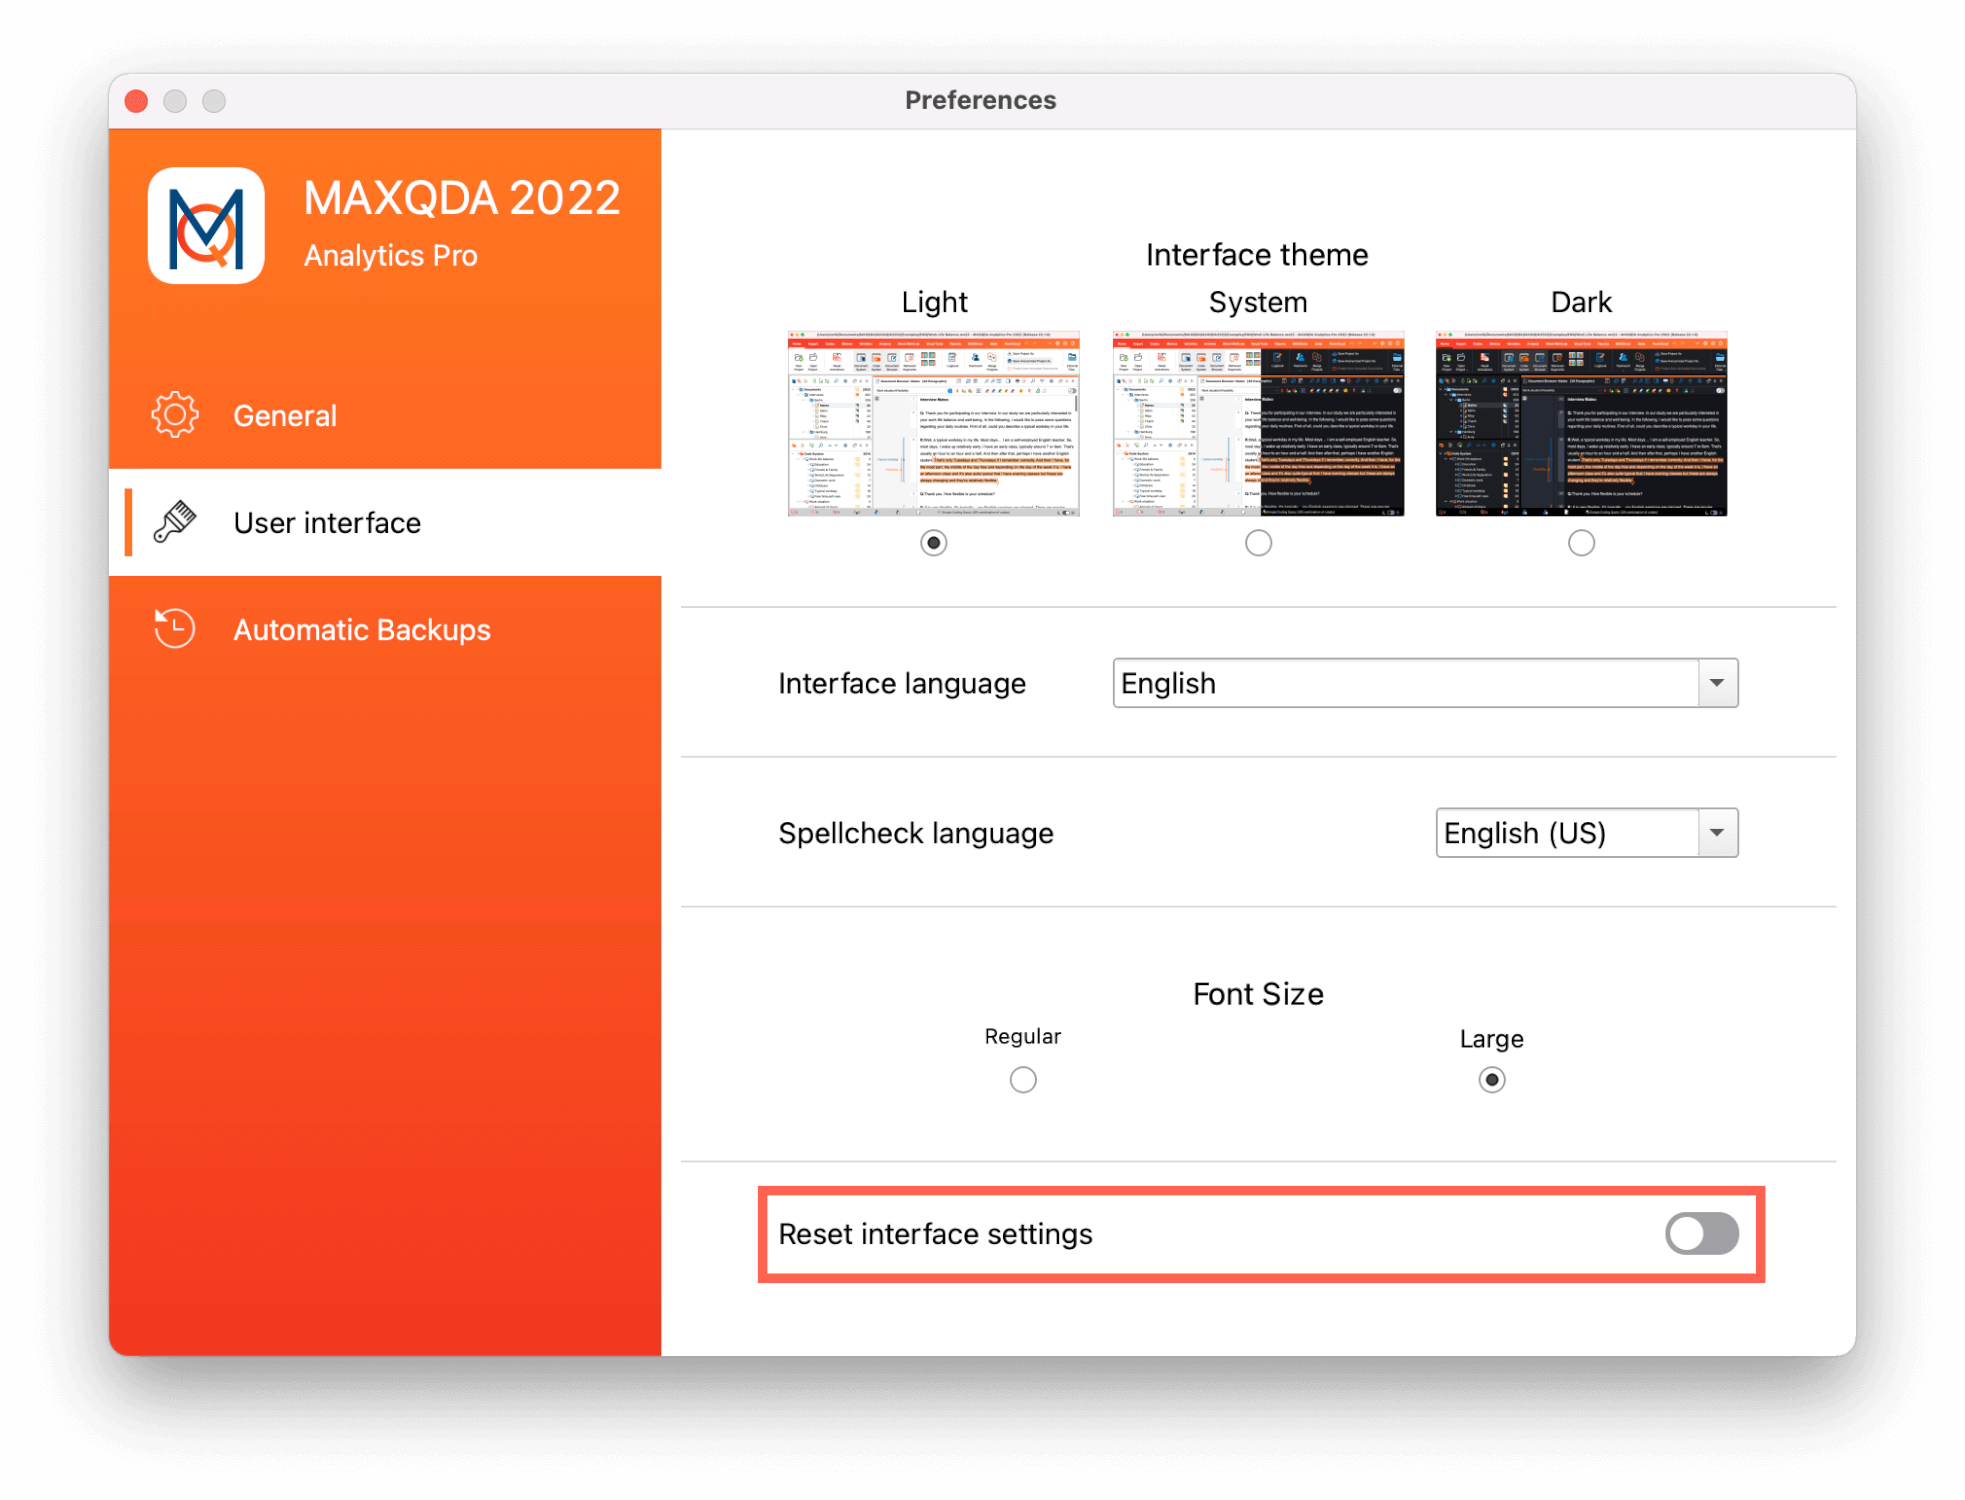Click the 'Spellcheck language' label
Viewport: 1965px width, 1500px height.
pyautogui.click(x=916, y=833)
